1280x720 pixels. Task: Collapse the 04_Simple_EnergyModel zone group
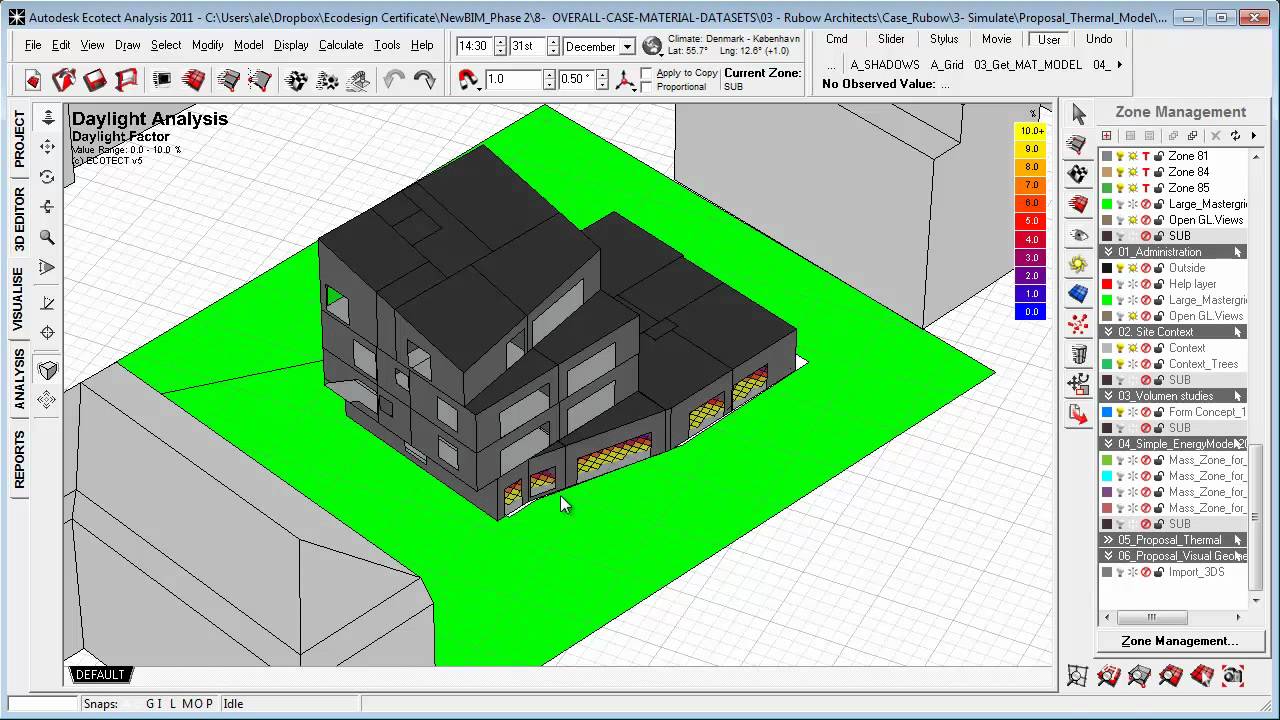[1108, 444]
